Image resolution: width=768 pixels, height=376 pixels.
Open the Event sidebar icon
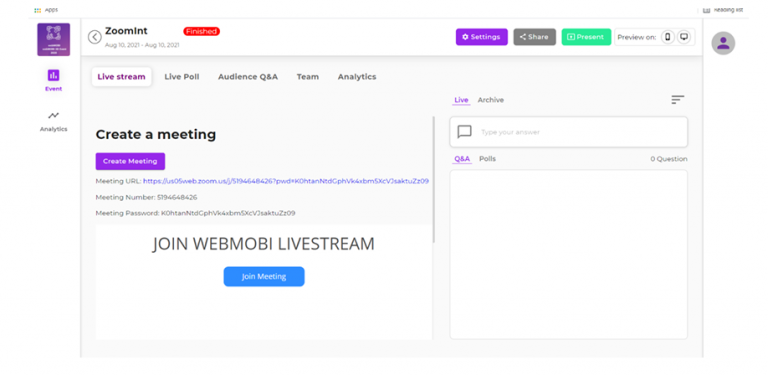pos(53,75)
